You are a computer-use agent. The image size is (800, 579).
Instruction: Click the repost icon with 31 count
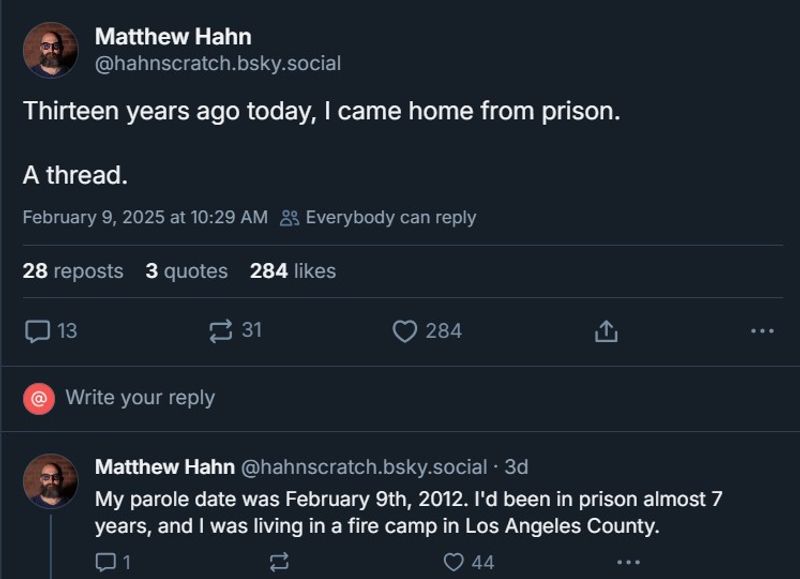221,330
